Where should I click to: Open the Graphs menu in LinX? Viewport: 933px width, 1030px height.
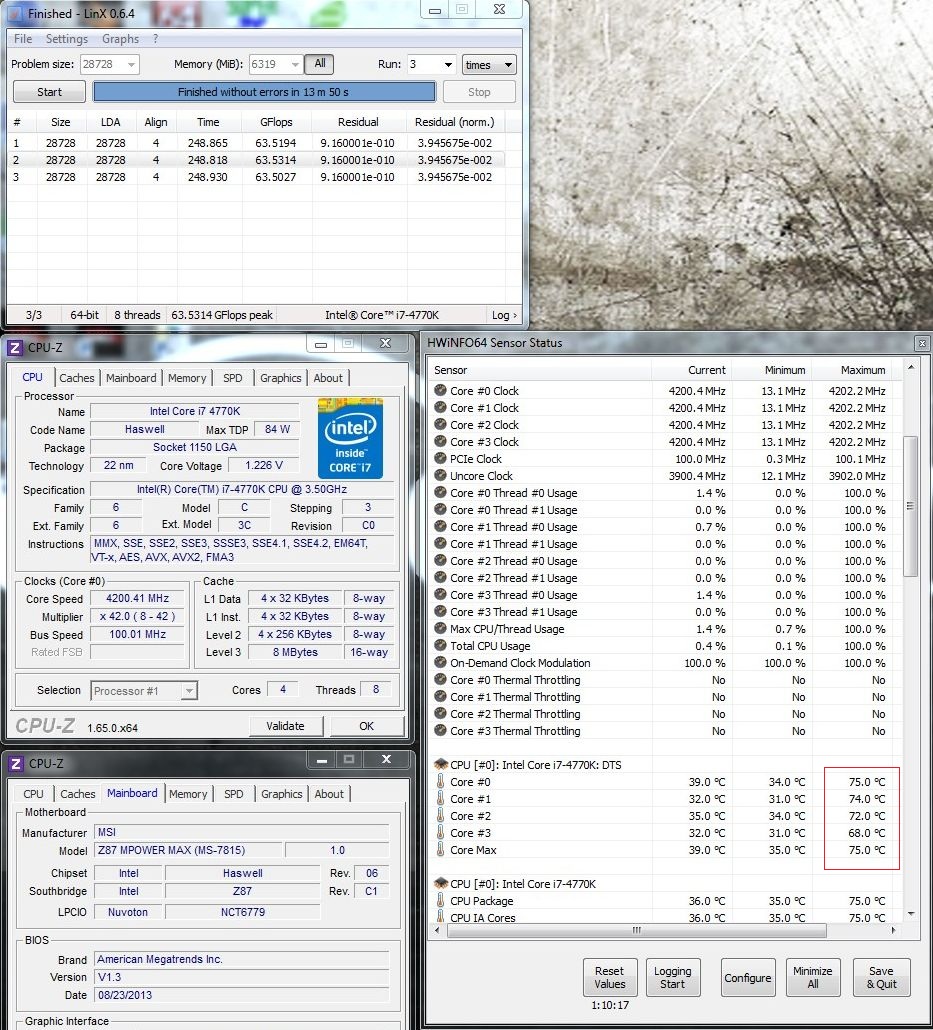tap(120, 39)
